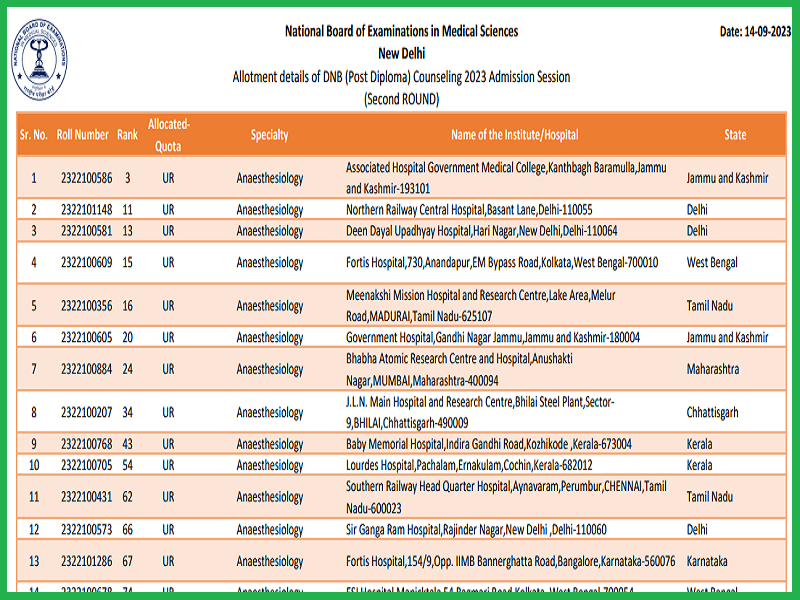Select roll number 2322100586
Screen dimensions: 800x600
pos(87,178)
